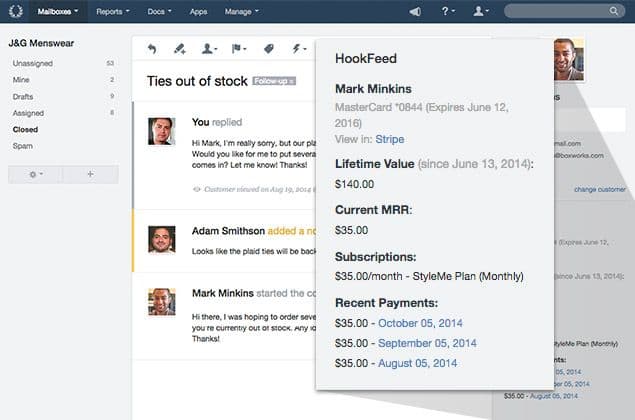Click the search field in top bar
Screen dimensions: 635x420
(x=565, y=12)
